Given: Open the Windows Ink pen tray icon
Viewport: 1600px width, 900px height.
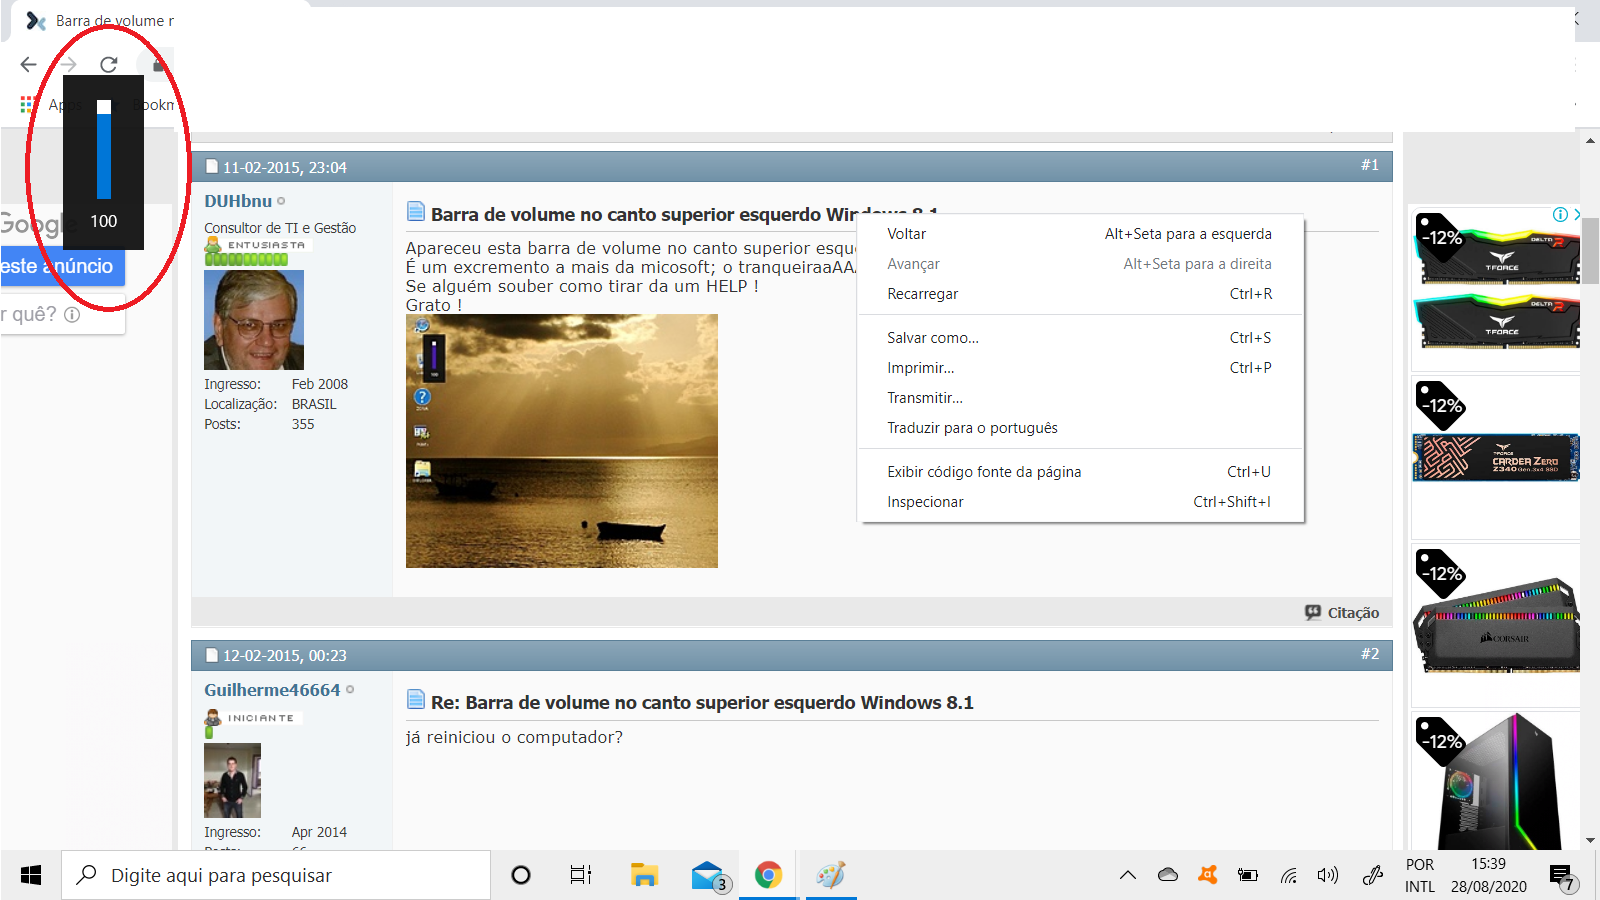Looking at the screenshot, I should 1373,875.
